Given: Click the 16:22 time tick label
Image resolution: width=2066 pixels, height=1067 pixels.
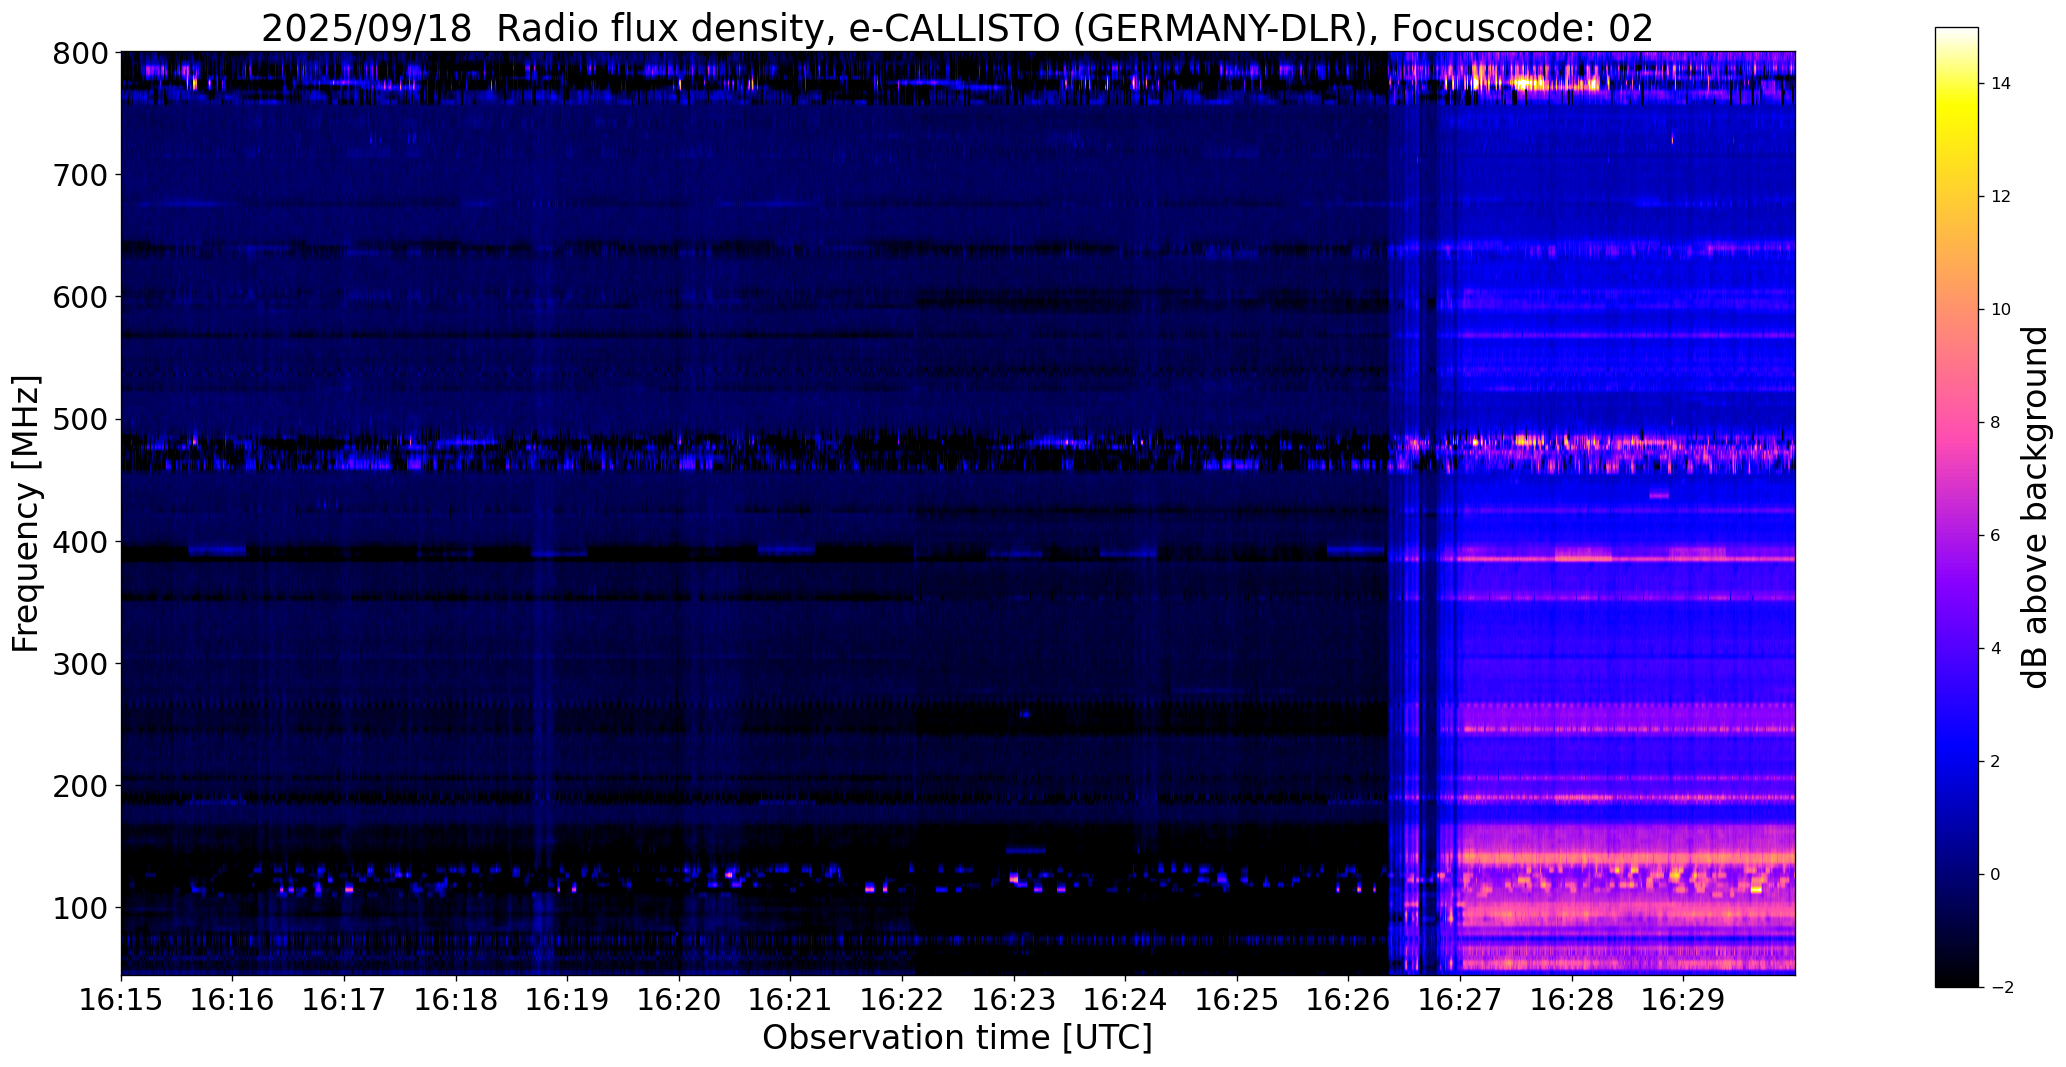Looking at the screenshot, I should [902, 1000].
